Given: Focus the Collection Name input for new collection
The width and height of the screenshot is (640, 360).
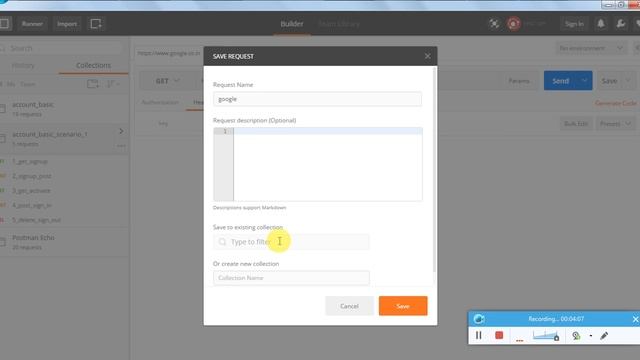Looking at the screenshot, I should (x=291, y=278).
